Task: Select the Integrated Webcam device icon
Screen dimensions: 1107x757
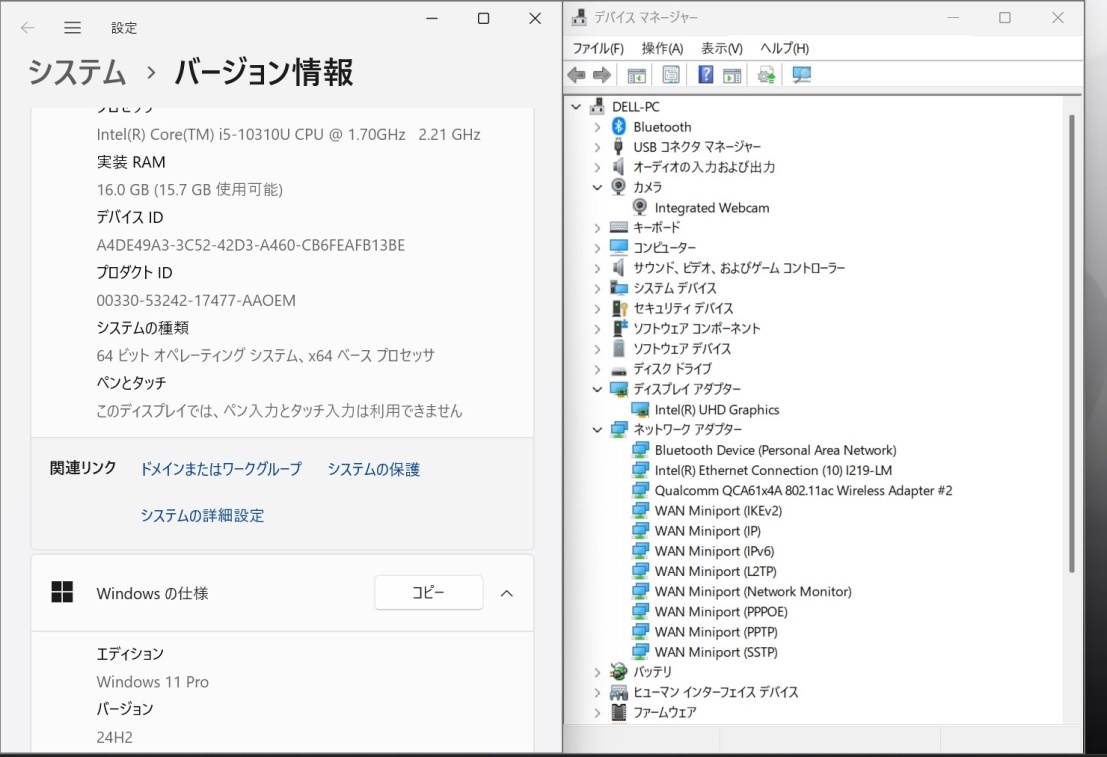Action: pyautogui.click(x=640, y=207)
